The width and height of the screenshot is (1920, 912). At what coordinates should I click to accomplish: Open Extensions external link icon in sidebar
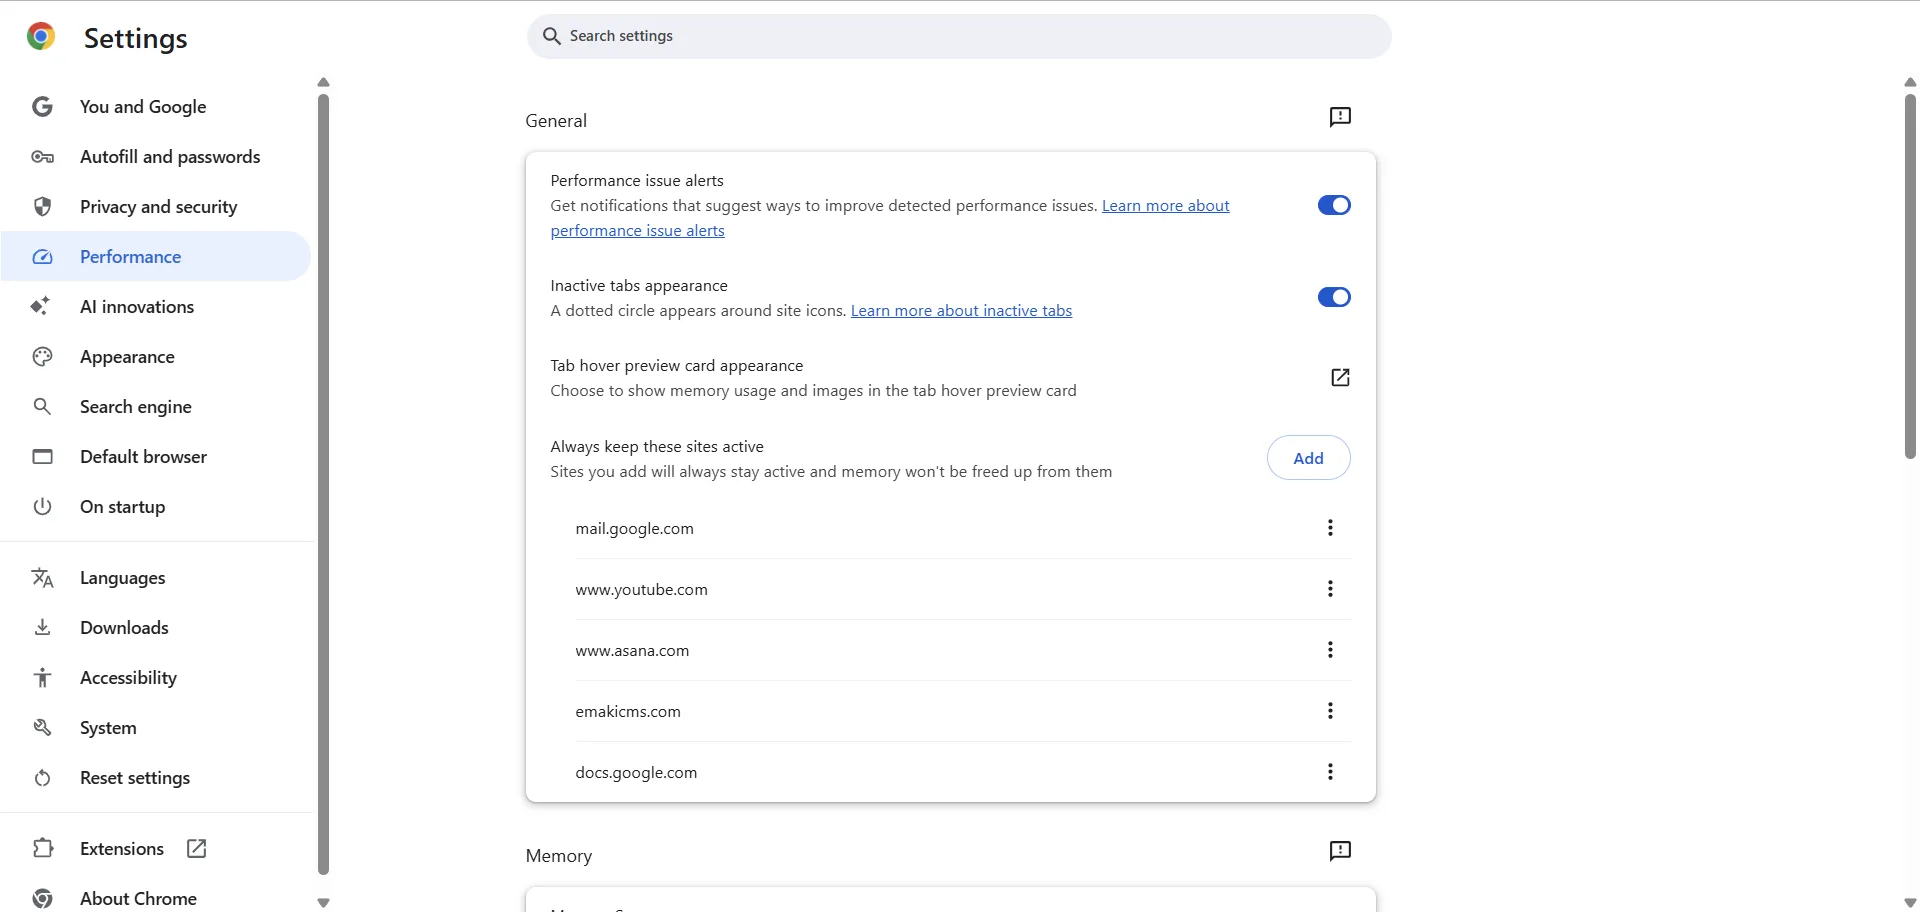coord(197,848)
